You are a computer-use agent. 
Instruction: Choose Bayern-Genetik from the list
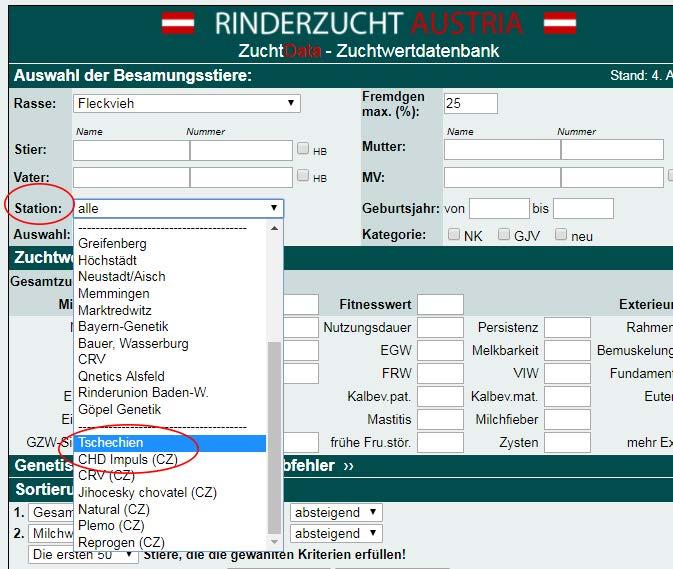(x=170, y=327)
